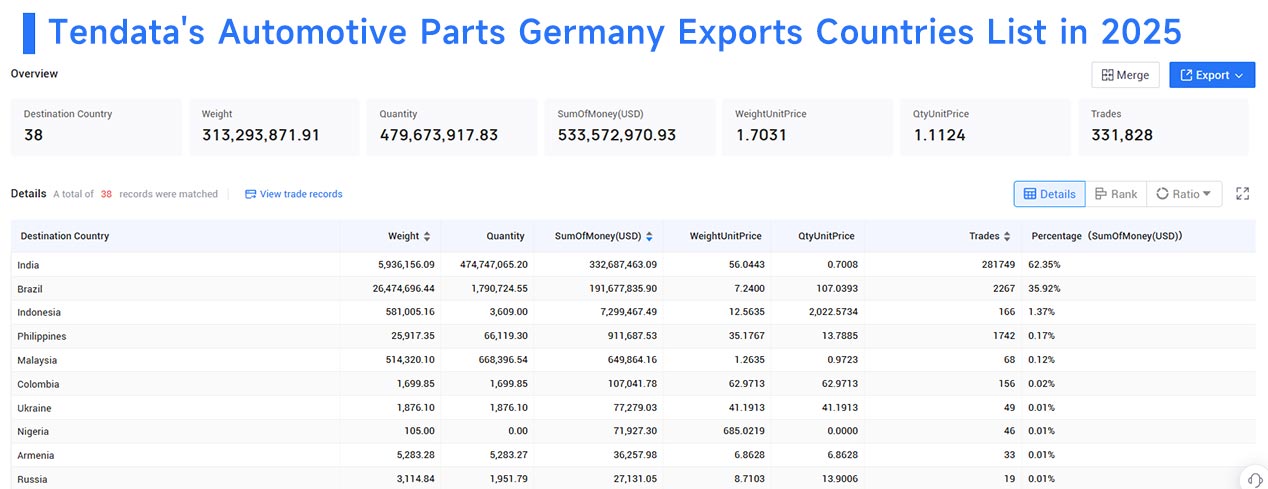The height and width of the screenshot is (489, 1268).
Task: Click the Weight overview card value
Action: 261,134
